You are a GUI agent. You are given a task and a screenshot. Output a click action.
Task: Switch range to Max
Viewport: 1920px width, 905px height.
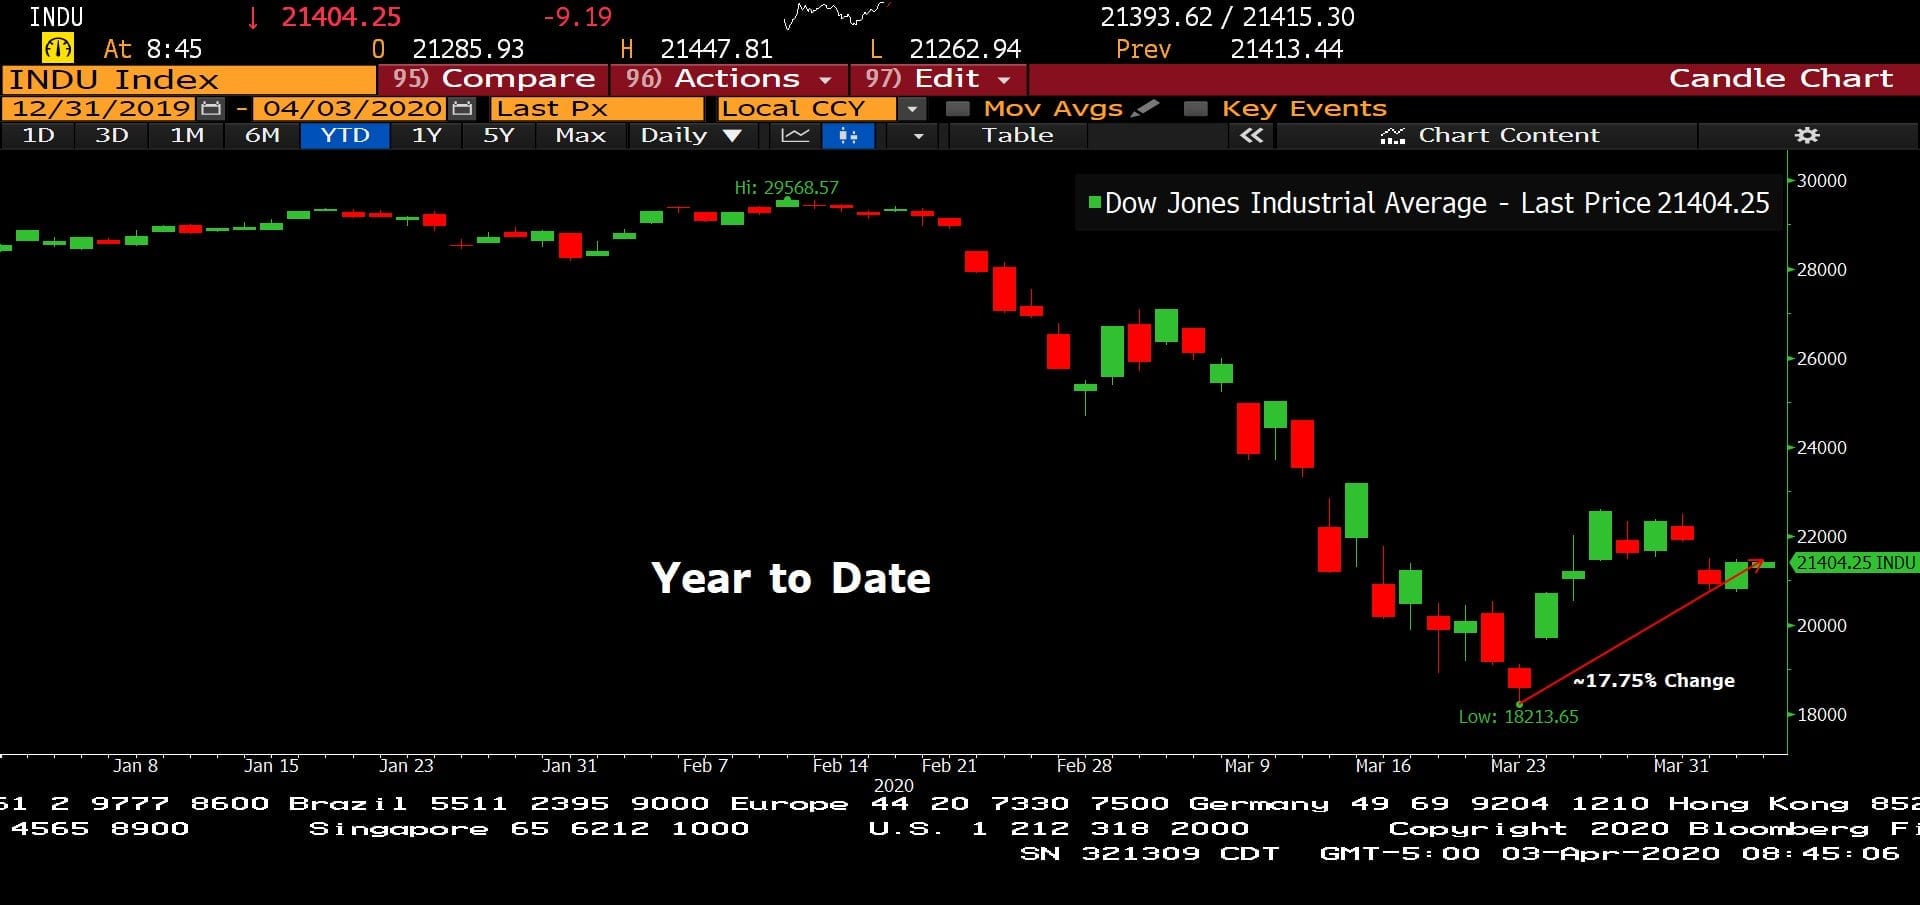pos(580,135)
